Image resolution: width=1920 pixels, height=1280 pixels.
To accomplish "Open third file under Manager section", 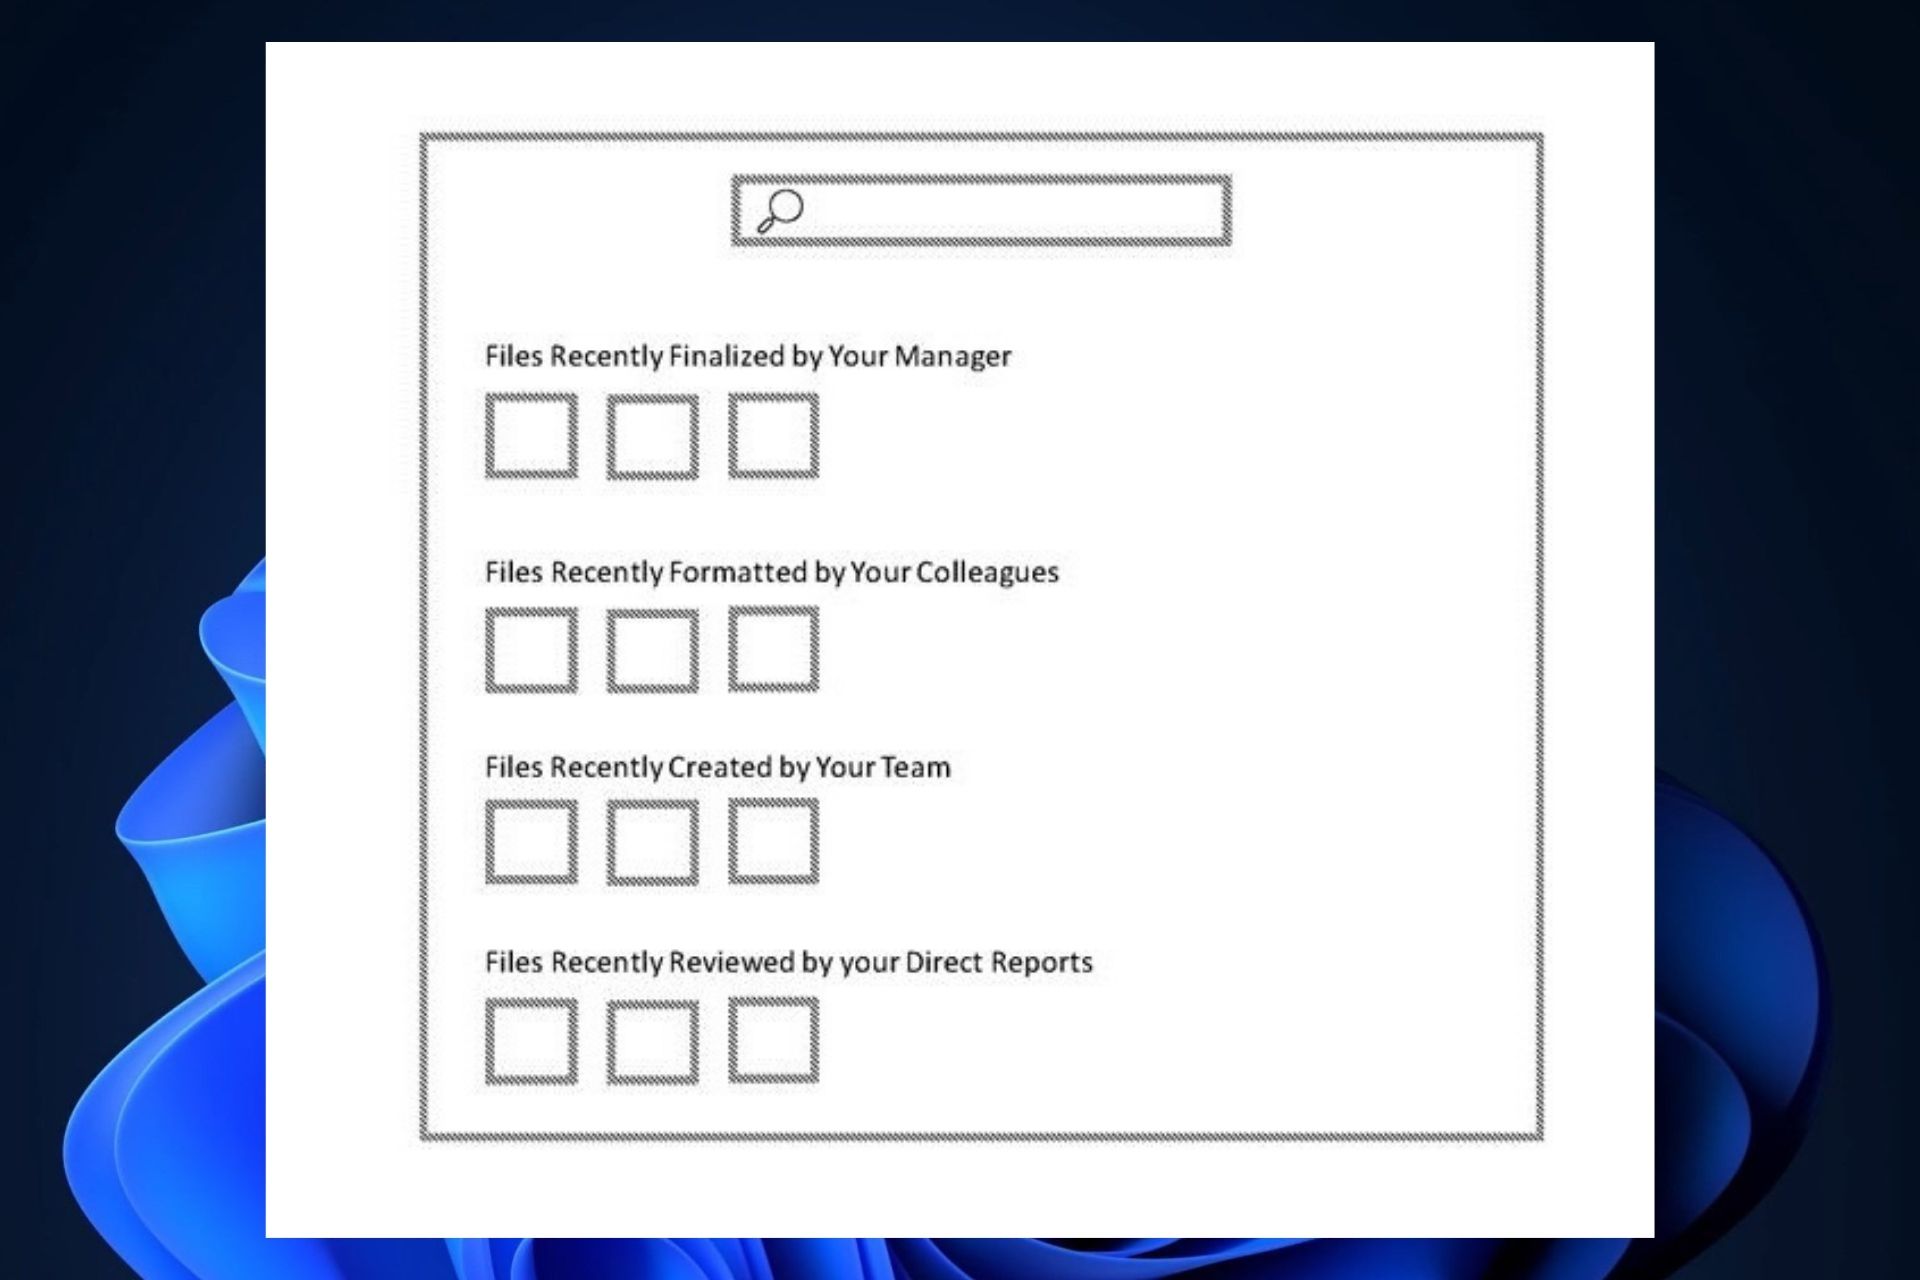I will coord(773,437).
